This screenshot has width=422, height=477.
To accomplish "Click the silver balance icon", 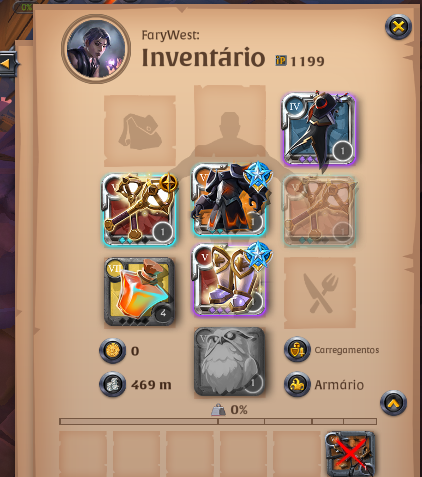I will tap(113, 385).
